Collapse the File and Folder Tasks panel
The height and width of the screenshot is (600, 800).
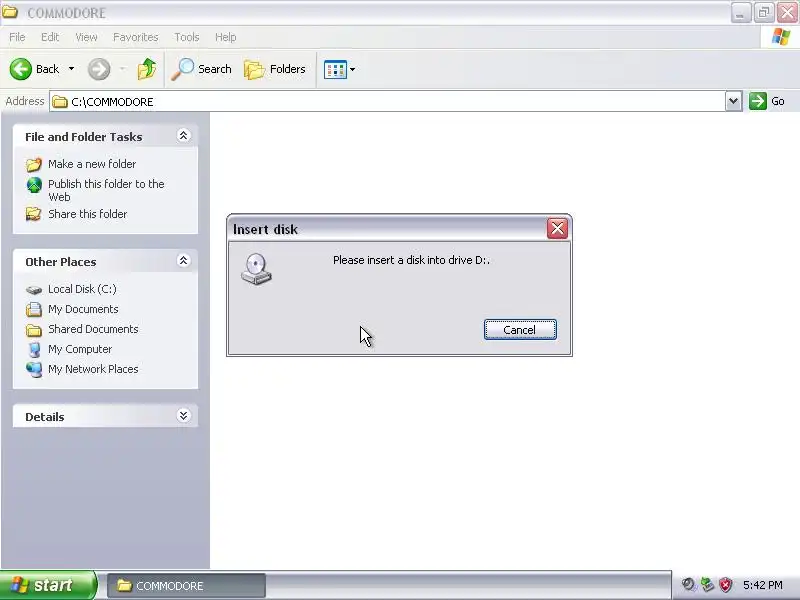(x=183, y=135)
